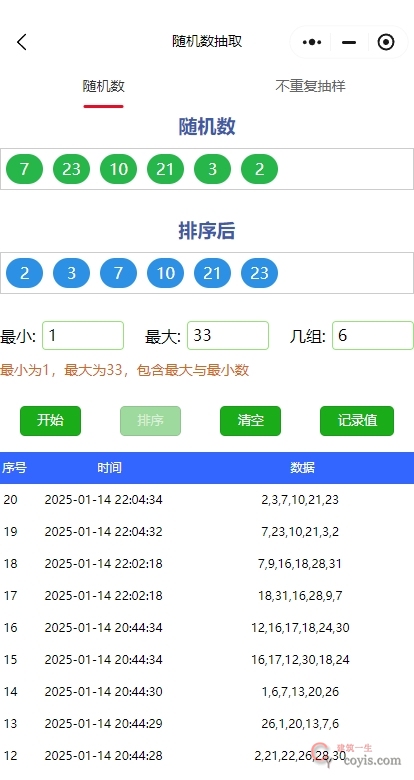The height and width of the screenshot is (780, 414).
Task: Click timestamp 2025-01-14 22:04:34
Action: [104, 499]
